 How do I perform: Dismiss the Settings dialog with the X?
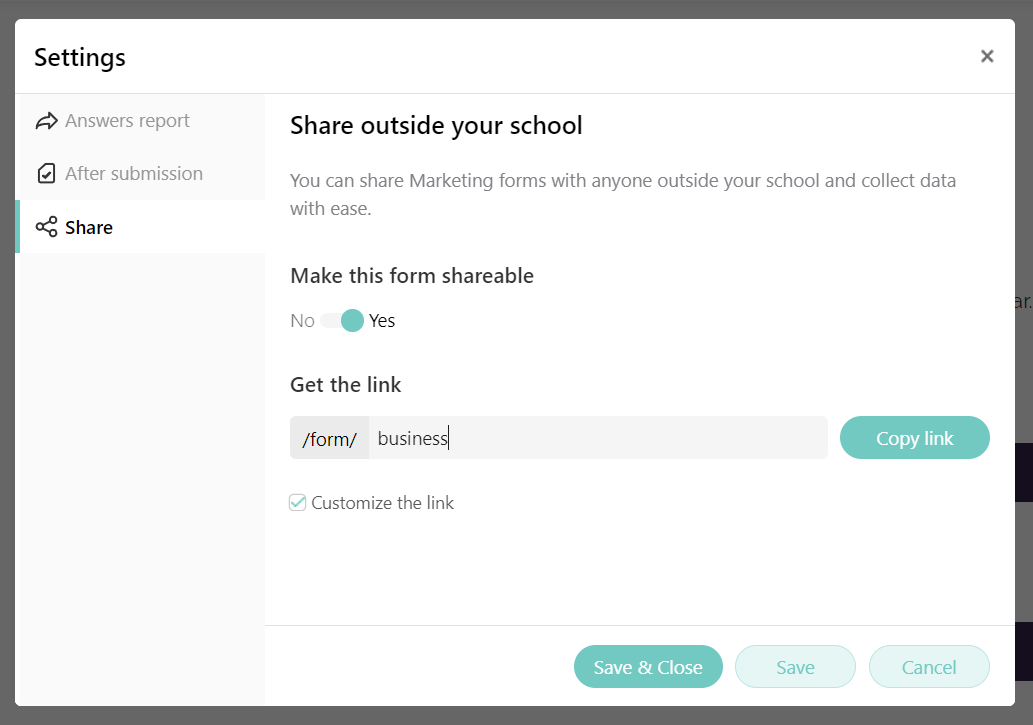pos(987,56)
